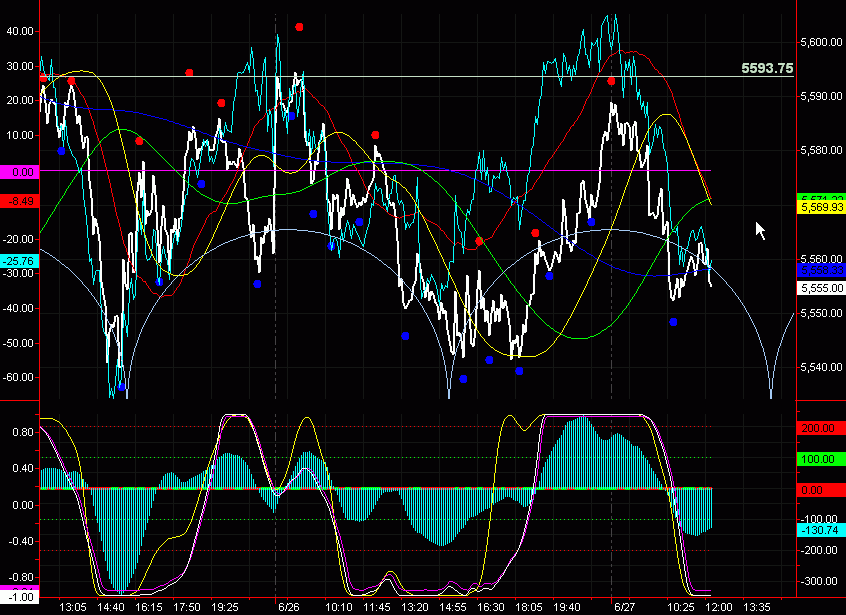Click the 6/26 date label

(289, 607)
